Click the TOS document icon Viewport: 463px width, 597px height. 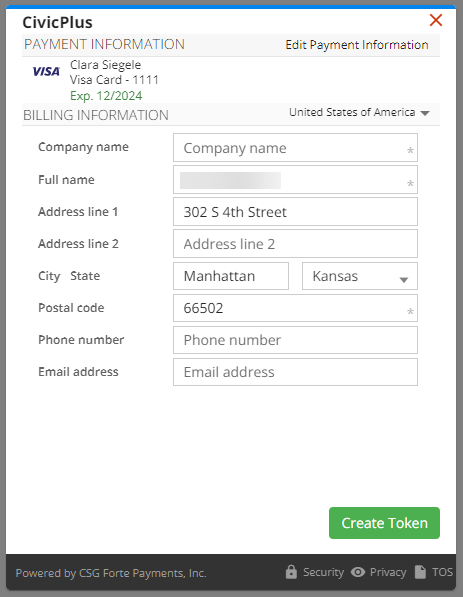click(x=420, y=572)
